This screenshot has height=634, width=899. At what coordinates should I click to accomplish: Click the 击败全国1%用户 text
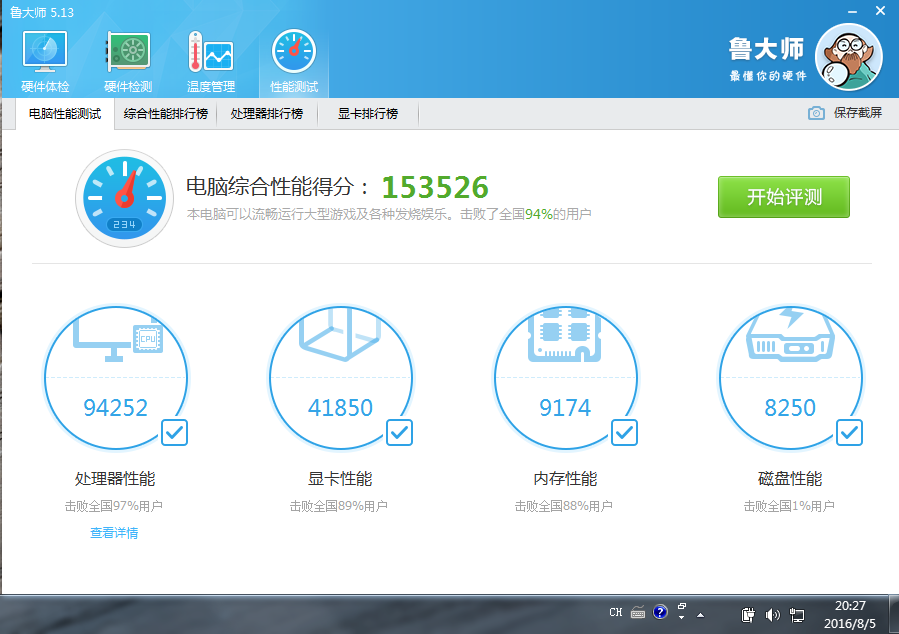tap(789, 506)
